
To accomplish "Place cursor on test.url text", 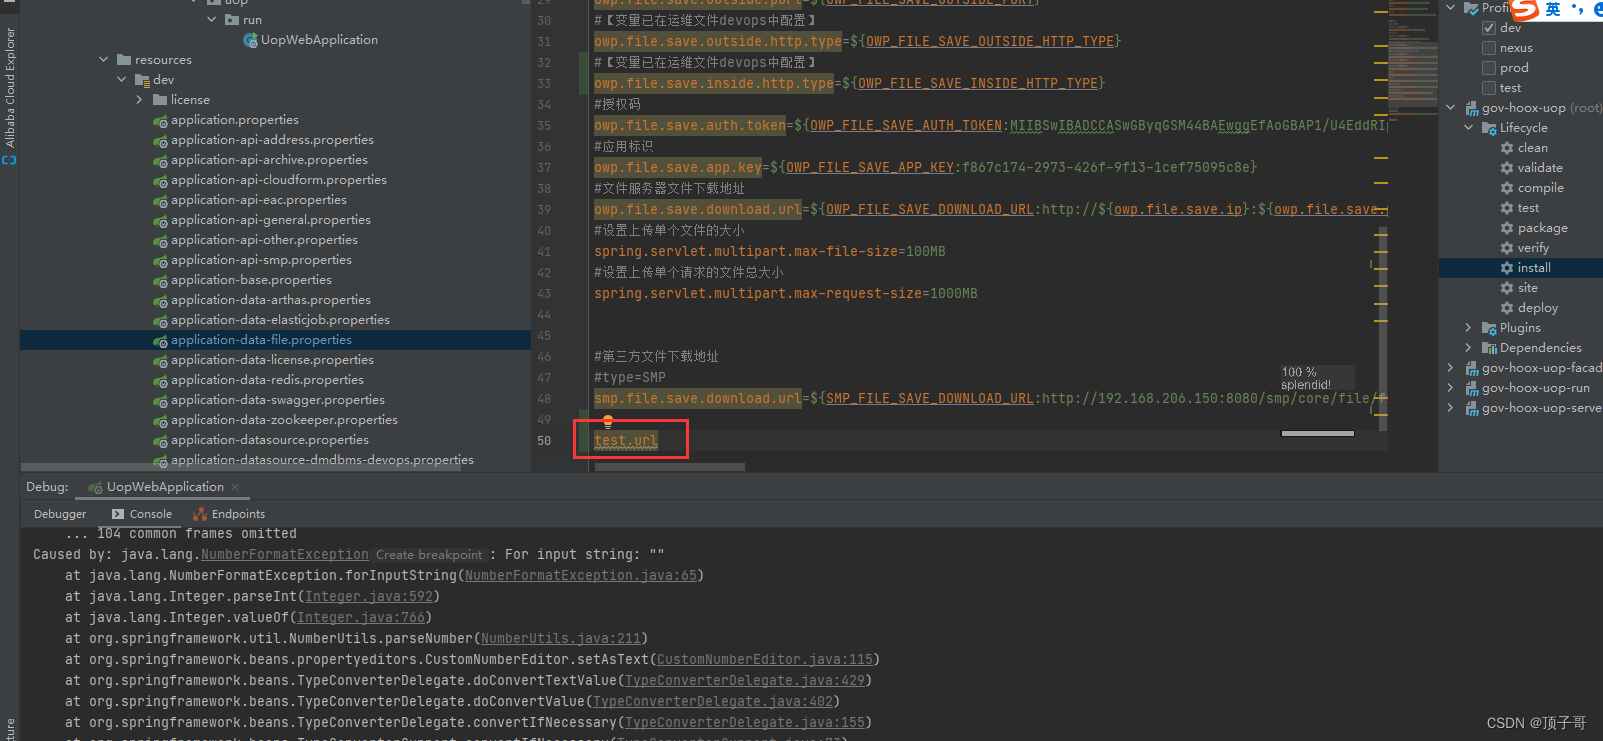I will pyautogui.click(x=626, y=441).
